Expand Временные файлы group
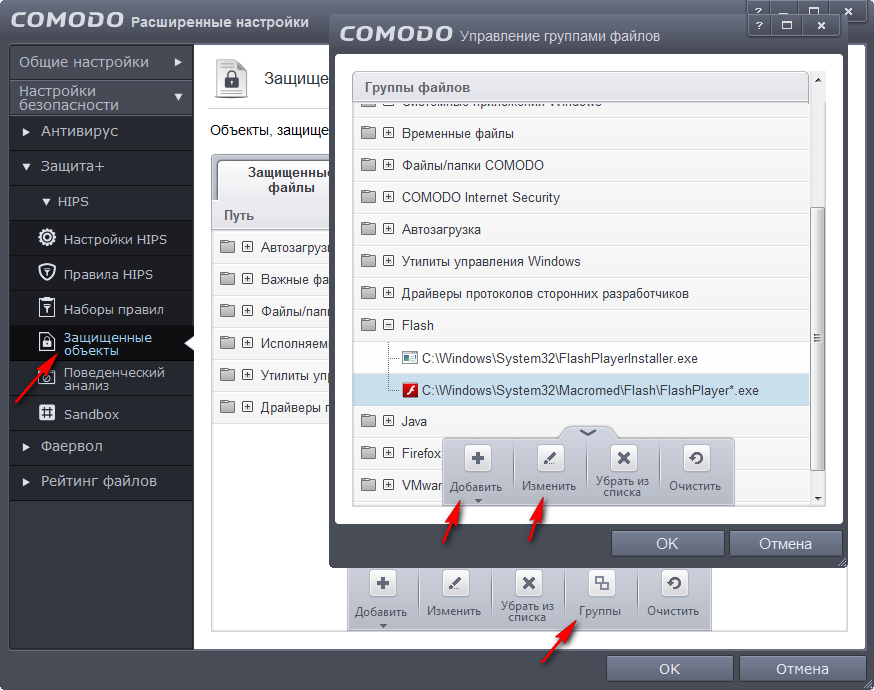 (389, 133)
